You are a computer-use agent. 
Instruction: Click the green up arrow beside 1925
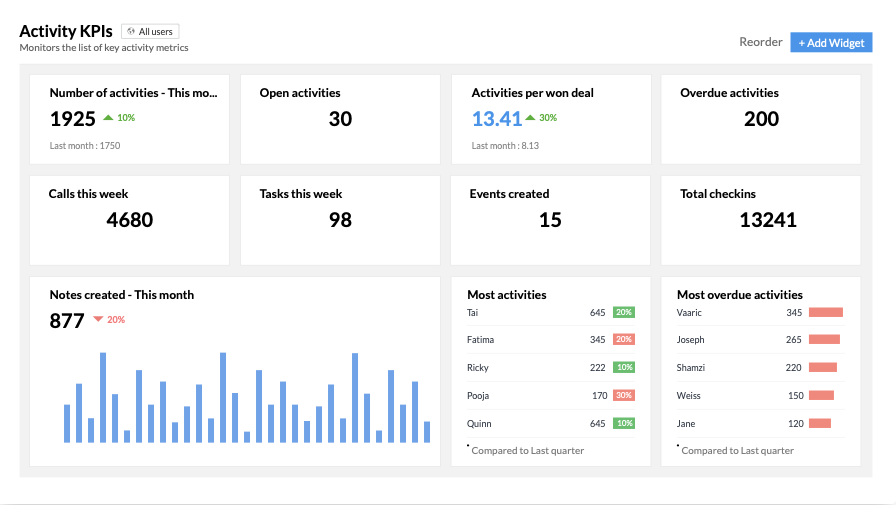(x=108, y=118)
